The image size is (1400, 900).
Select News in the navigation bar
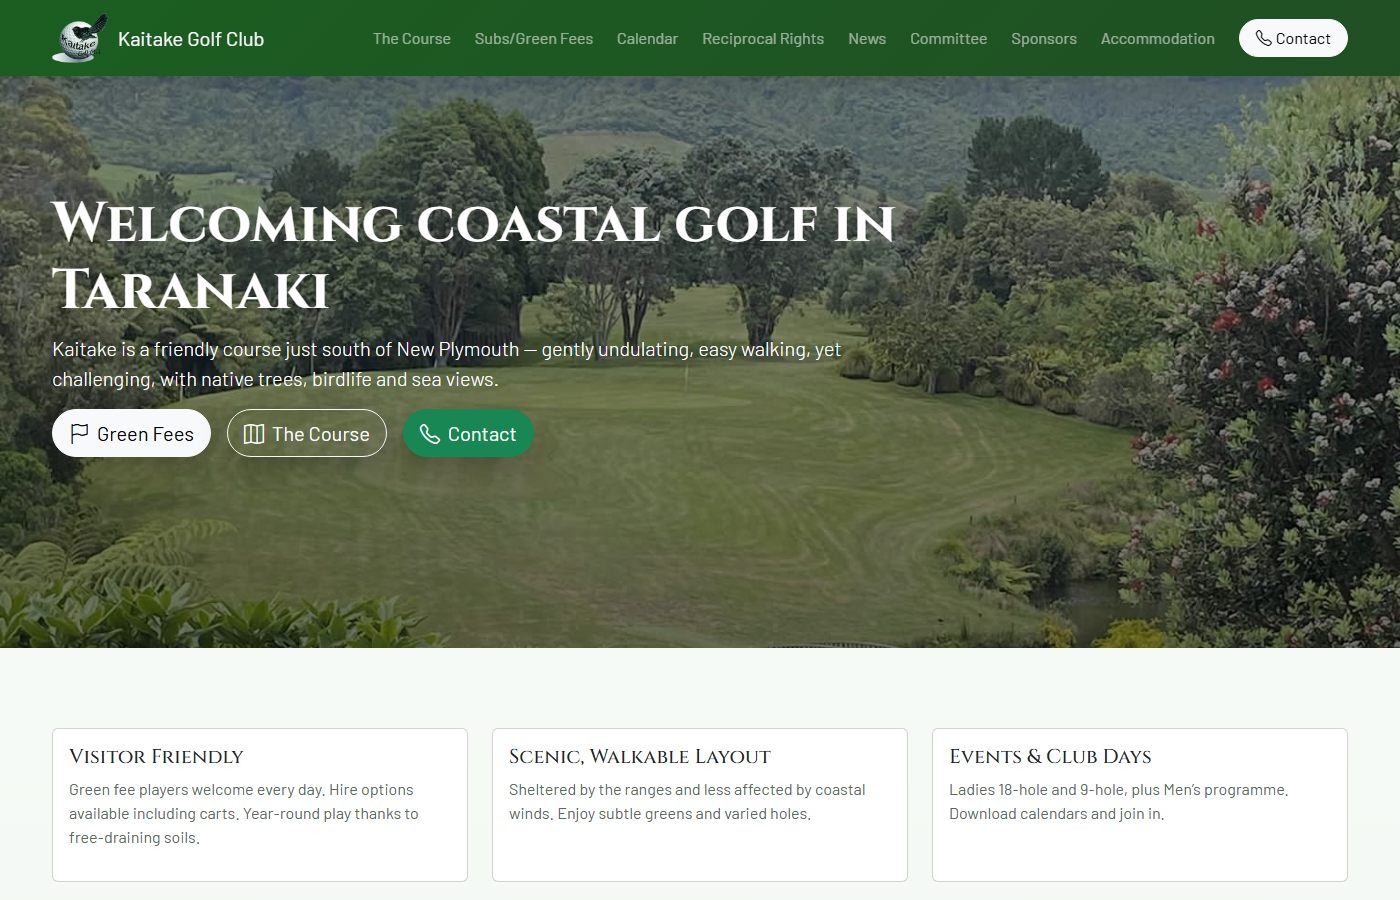[867, 38]
